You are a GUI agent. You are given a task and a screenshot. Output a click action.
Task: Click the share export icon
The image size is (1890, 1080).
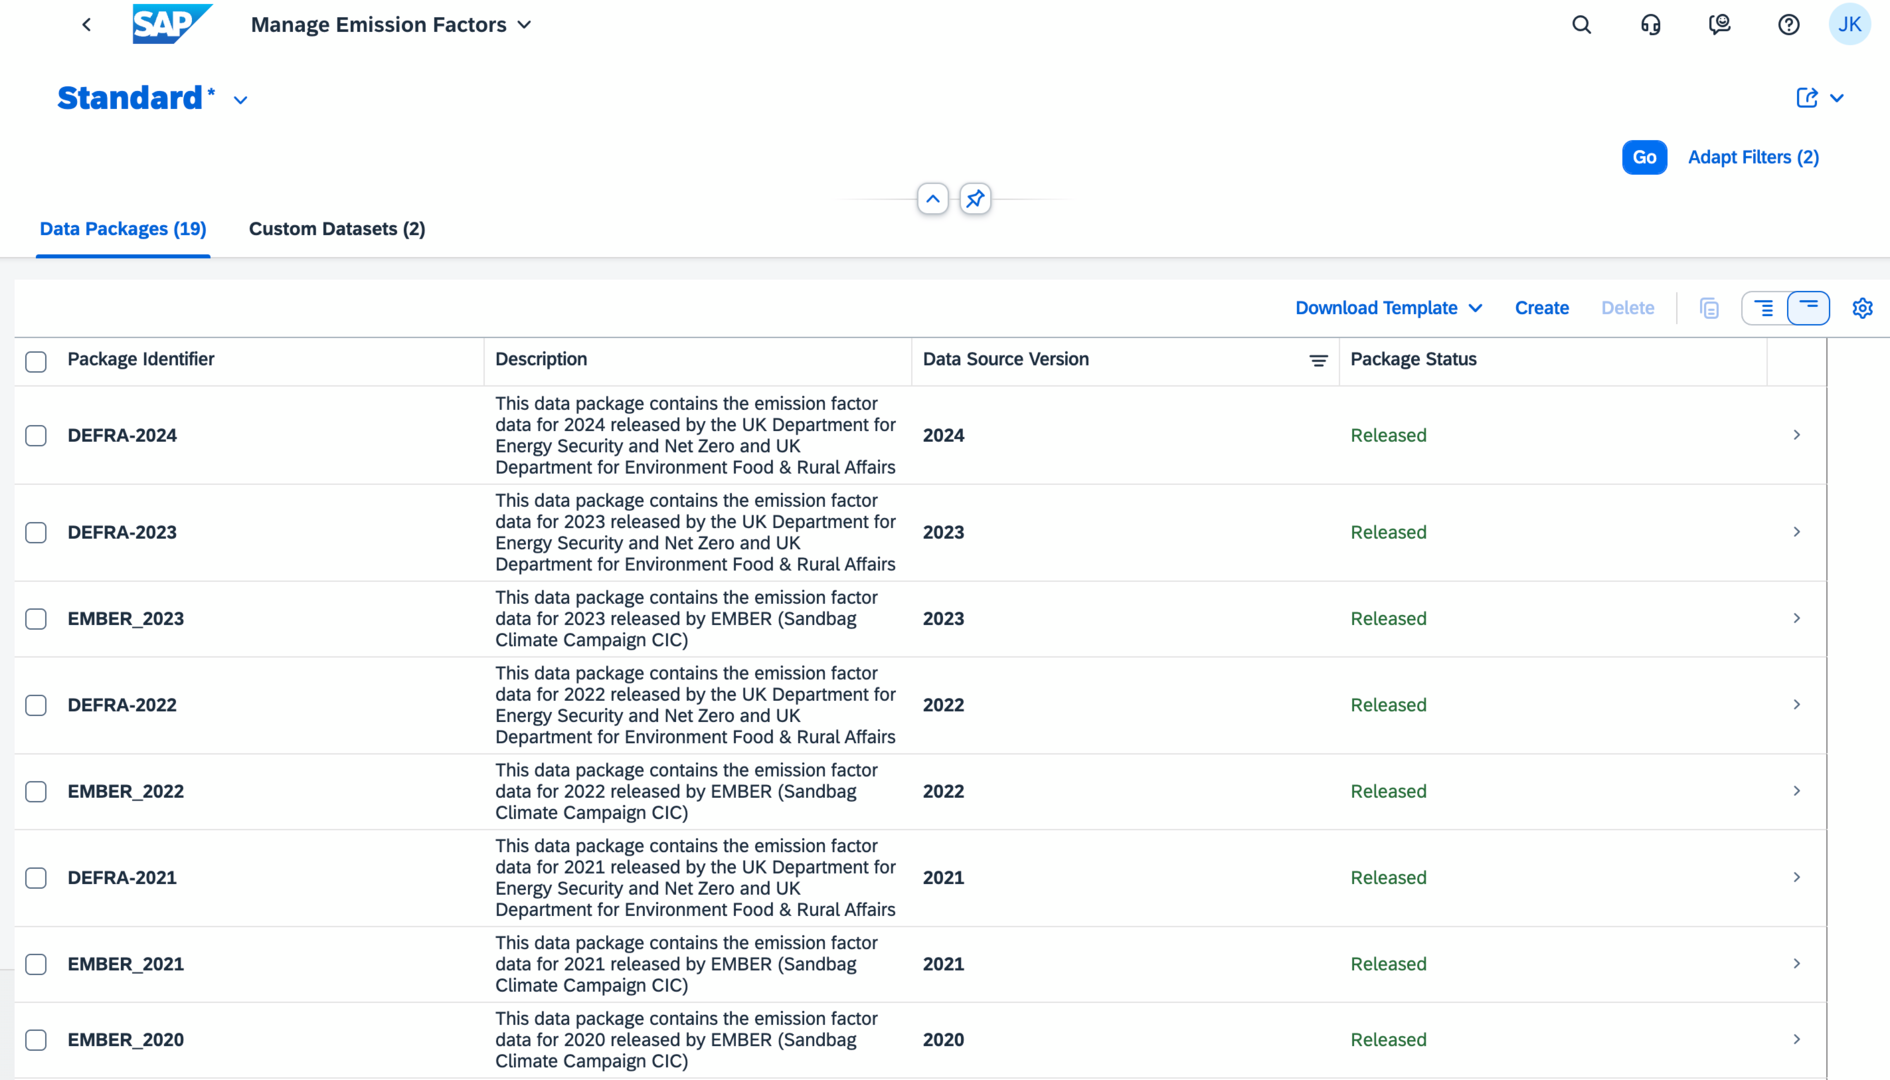(1806, 98)
